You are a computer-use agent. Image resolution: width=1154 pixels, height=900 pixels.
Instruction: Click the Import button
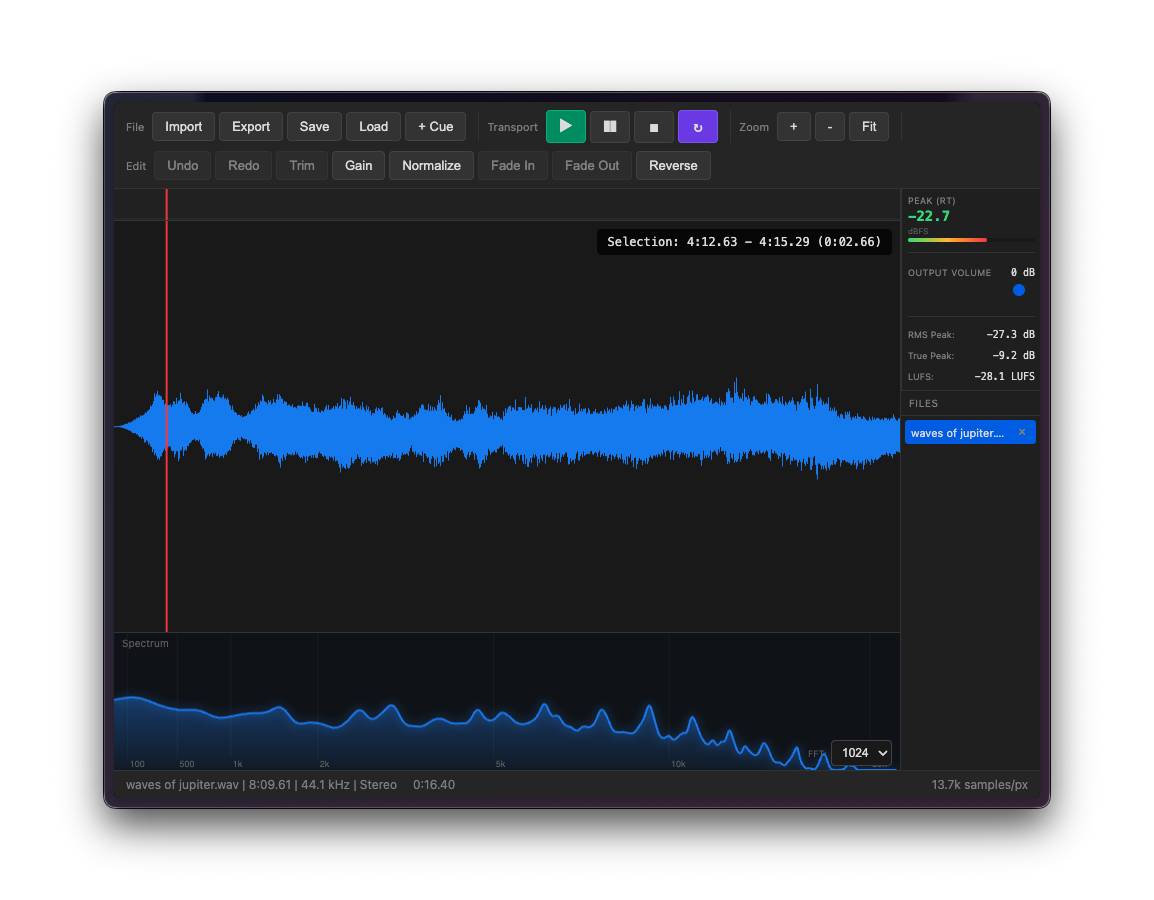click(183, 127)
